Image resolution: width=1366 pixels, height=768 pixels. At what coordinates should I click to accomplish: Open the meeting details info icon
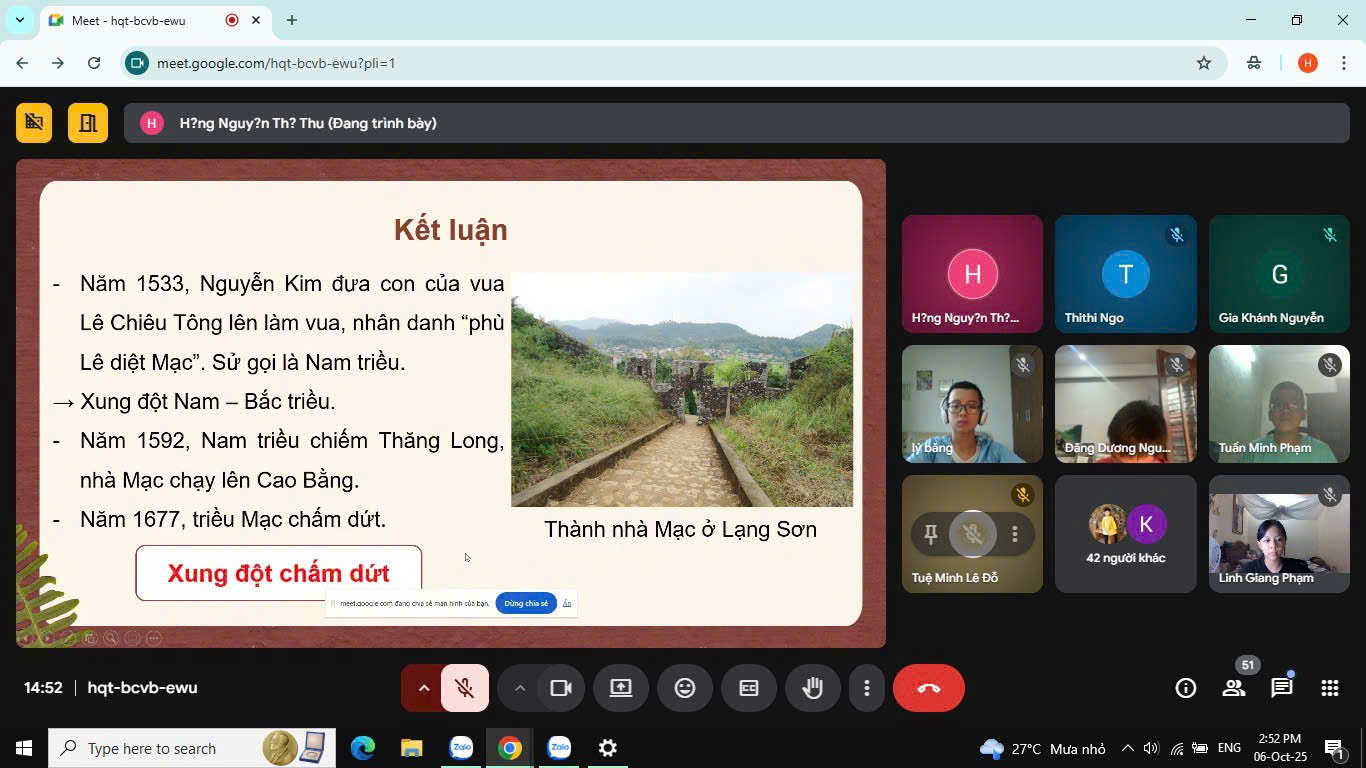pos(1185,688)
